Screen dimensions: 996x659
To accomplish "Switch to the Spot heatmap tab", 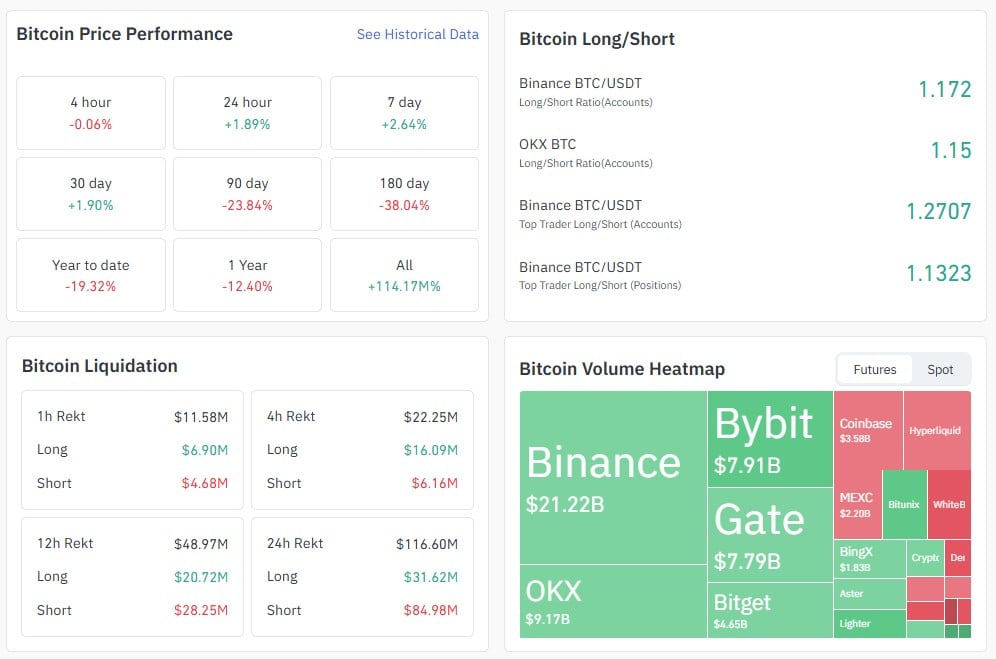I will tap(938, 369).
